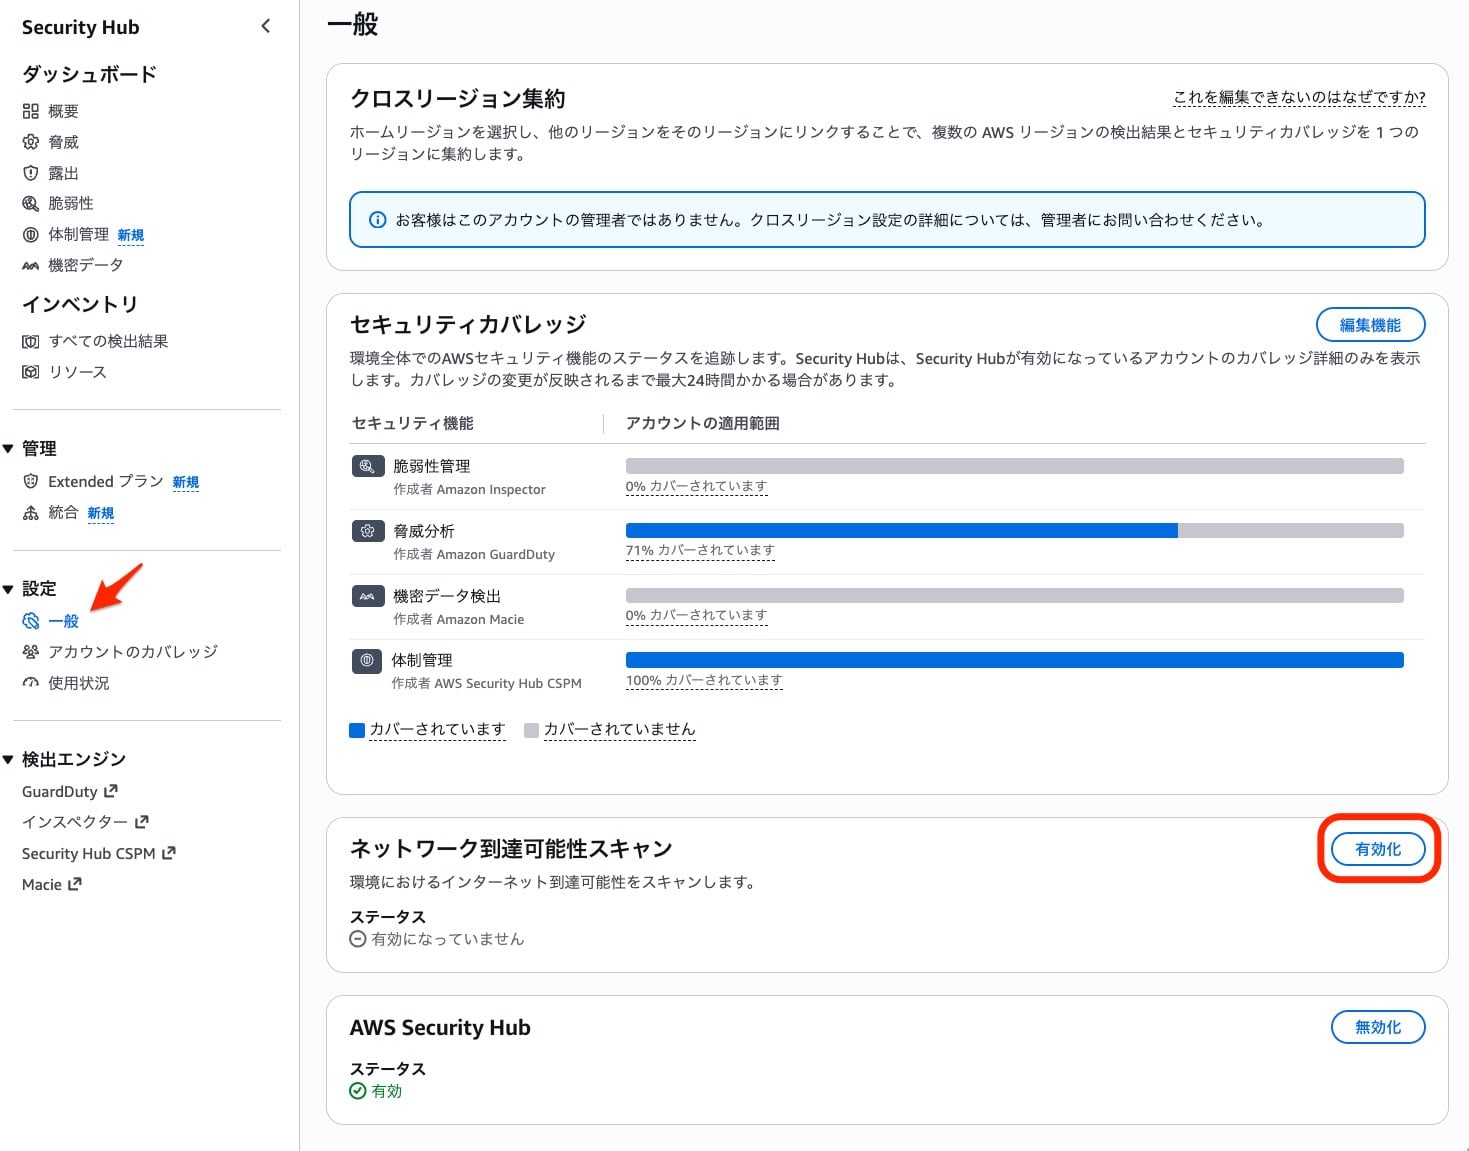This screenshot has height=1151, width=1469.
Task: Click the 一般 settings icon
Action: [x=31, y=621]
